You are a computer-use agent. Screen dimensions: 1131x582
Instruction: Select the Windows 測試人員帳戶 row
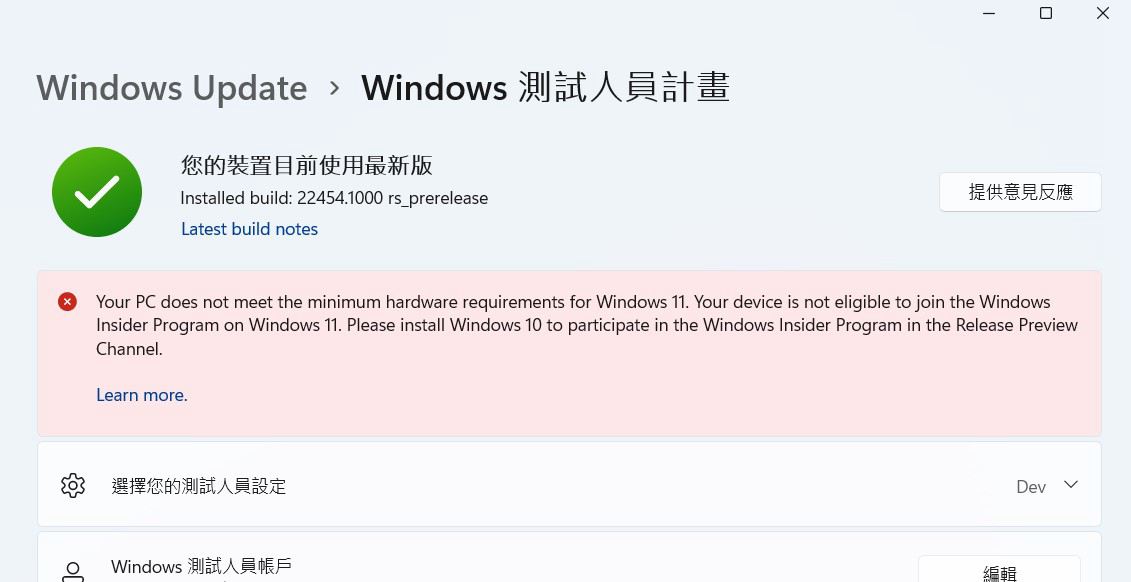[569, 557]
